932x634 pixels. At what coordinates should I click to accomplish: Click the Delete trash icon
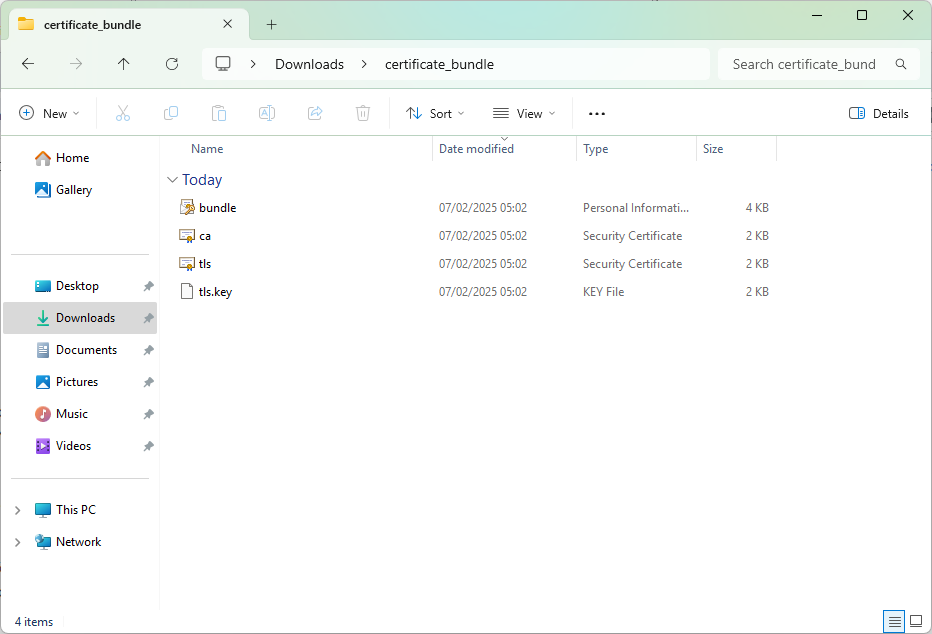[x=363, y=114]
